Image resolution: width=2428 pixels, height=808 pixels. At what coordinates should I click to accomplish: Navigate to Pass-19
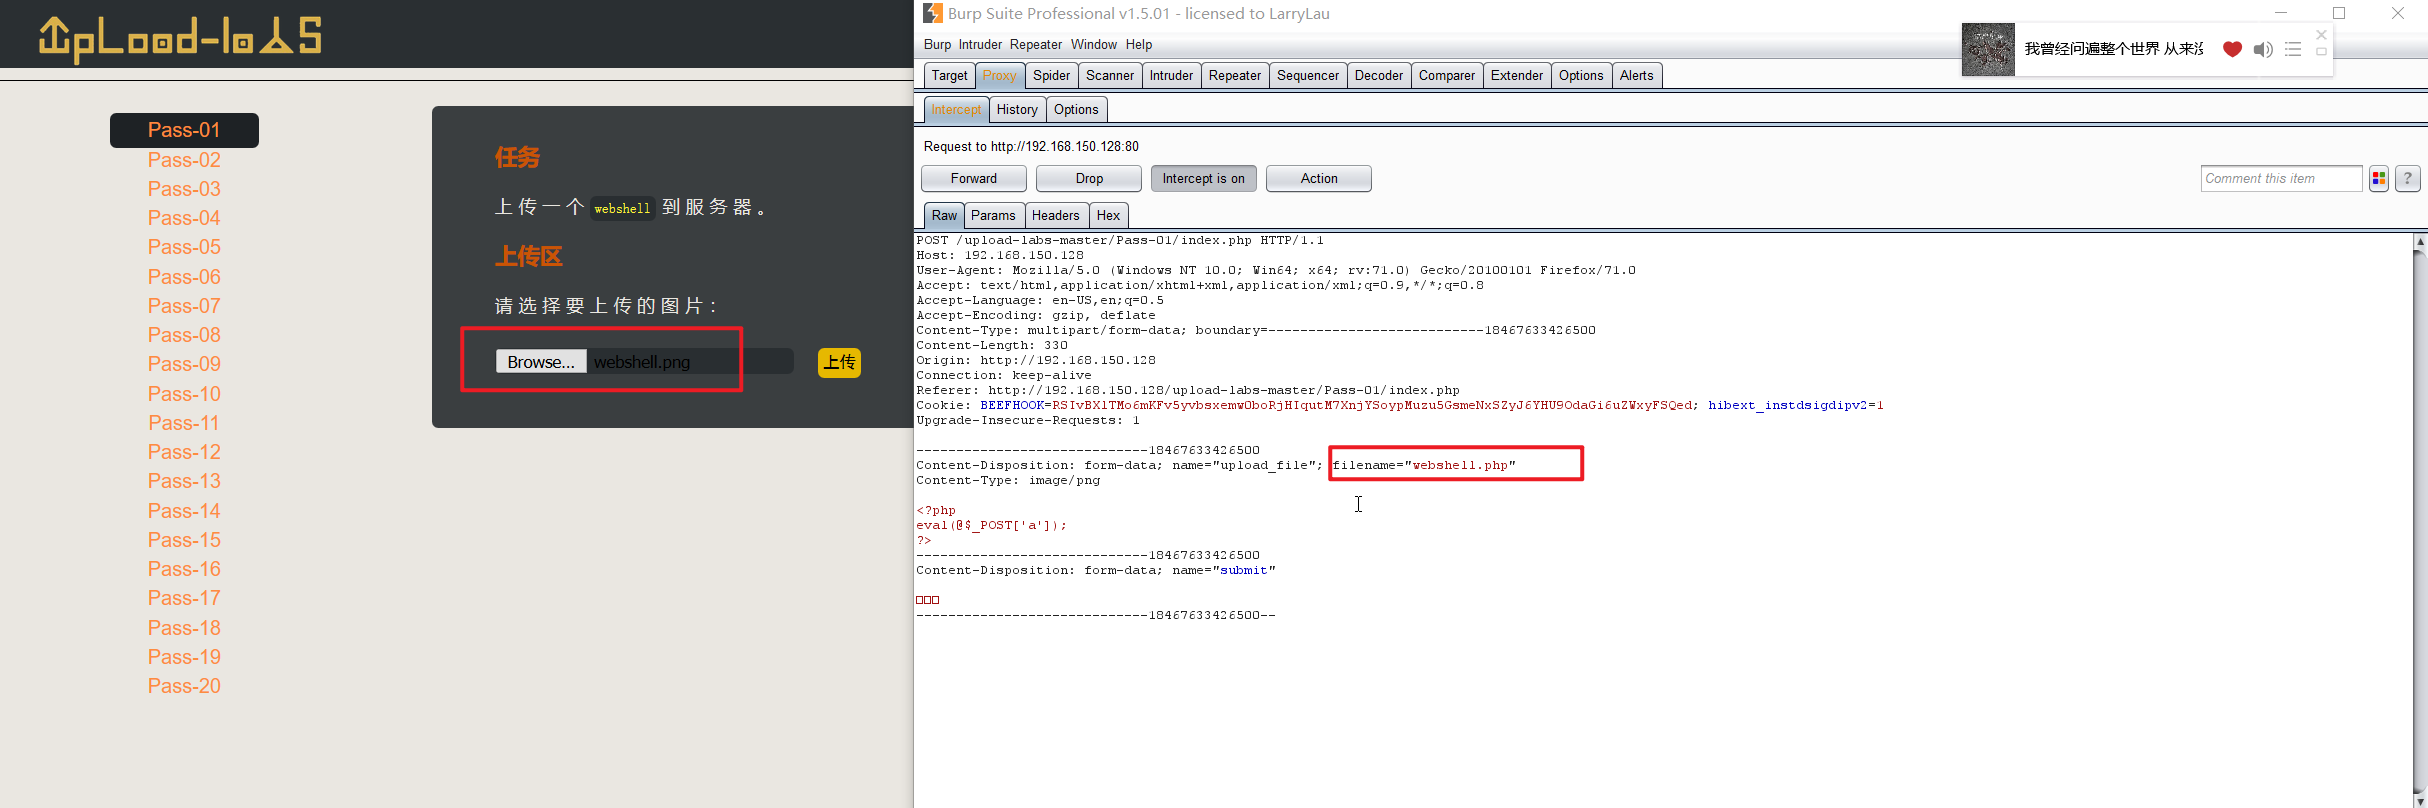184,657
